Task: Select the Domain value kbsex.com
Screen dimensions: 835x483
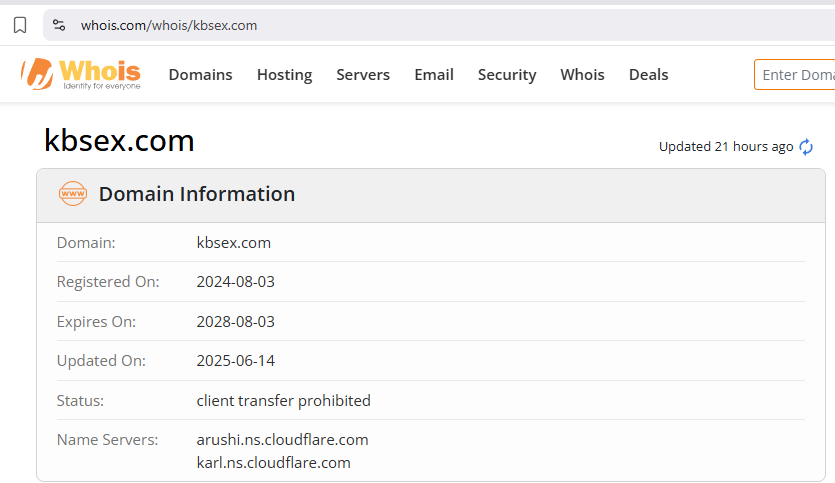Action: click(234, 243)
